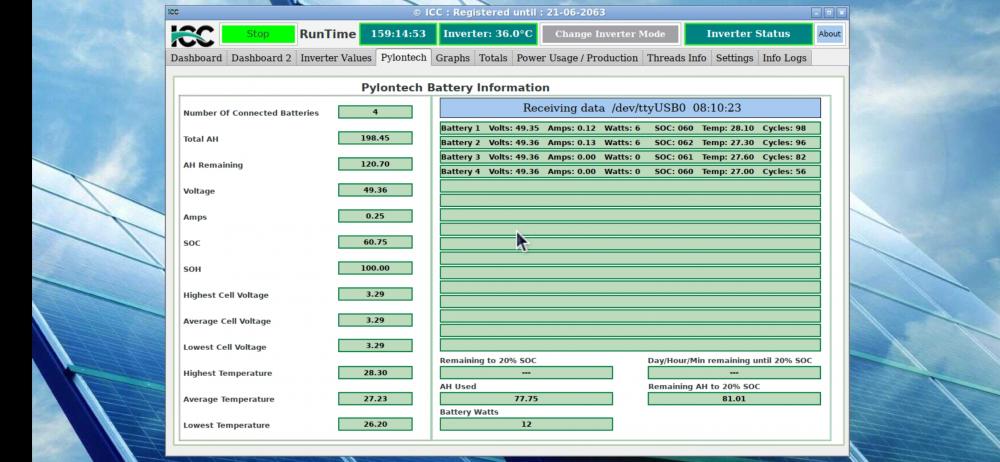Viewport: 1000px width, 462px height.
Task: Click the ICC registered-until title bar text
Action: point(509,12)
